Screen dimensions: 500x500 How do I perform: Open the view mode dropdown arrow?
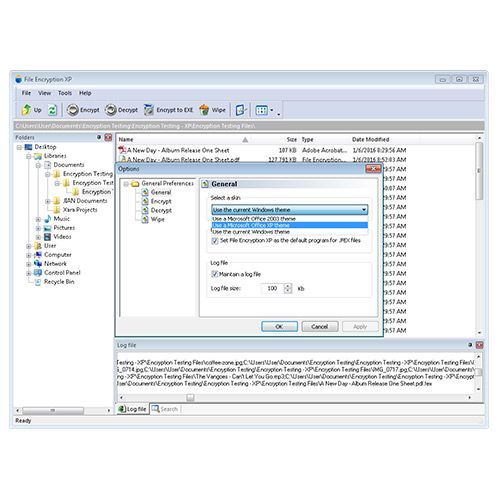point(272,110)
